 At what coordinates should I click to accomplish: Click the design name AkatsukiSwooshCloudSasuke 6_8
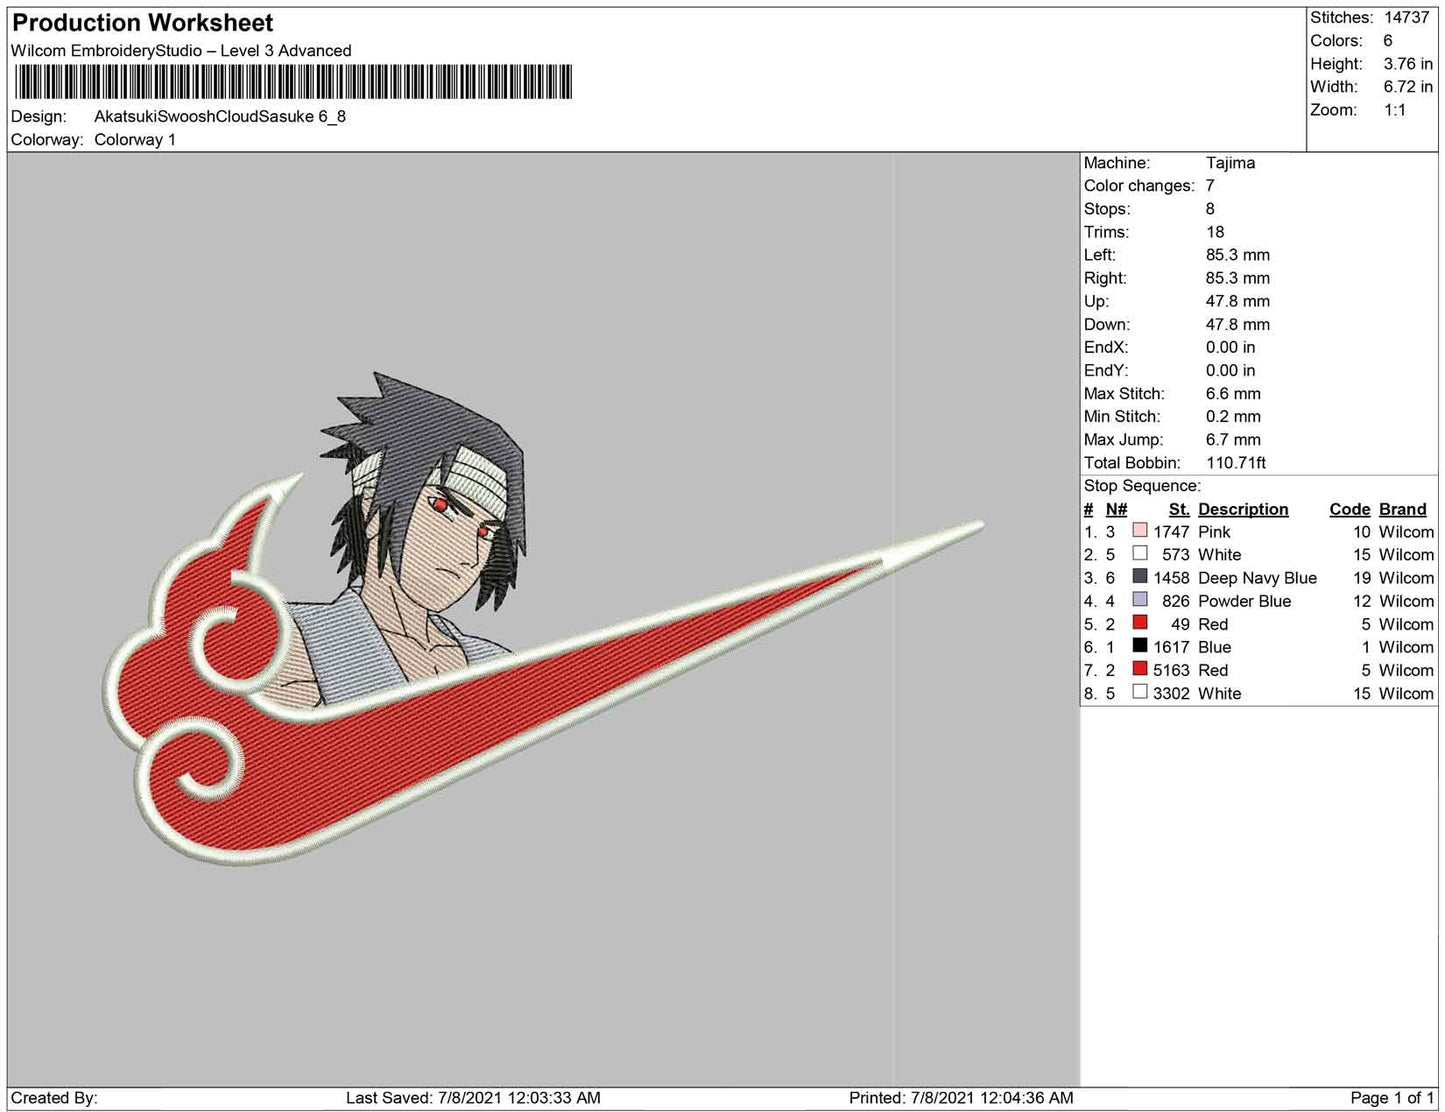click(220, 116)
